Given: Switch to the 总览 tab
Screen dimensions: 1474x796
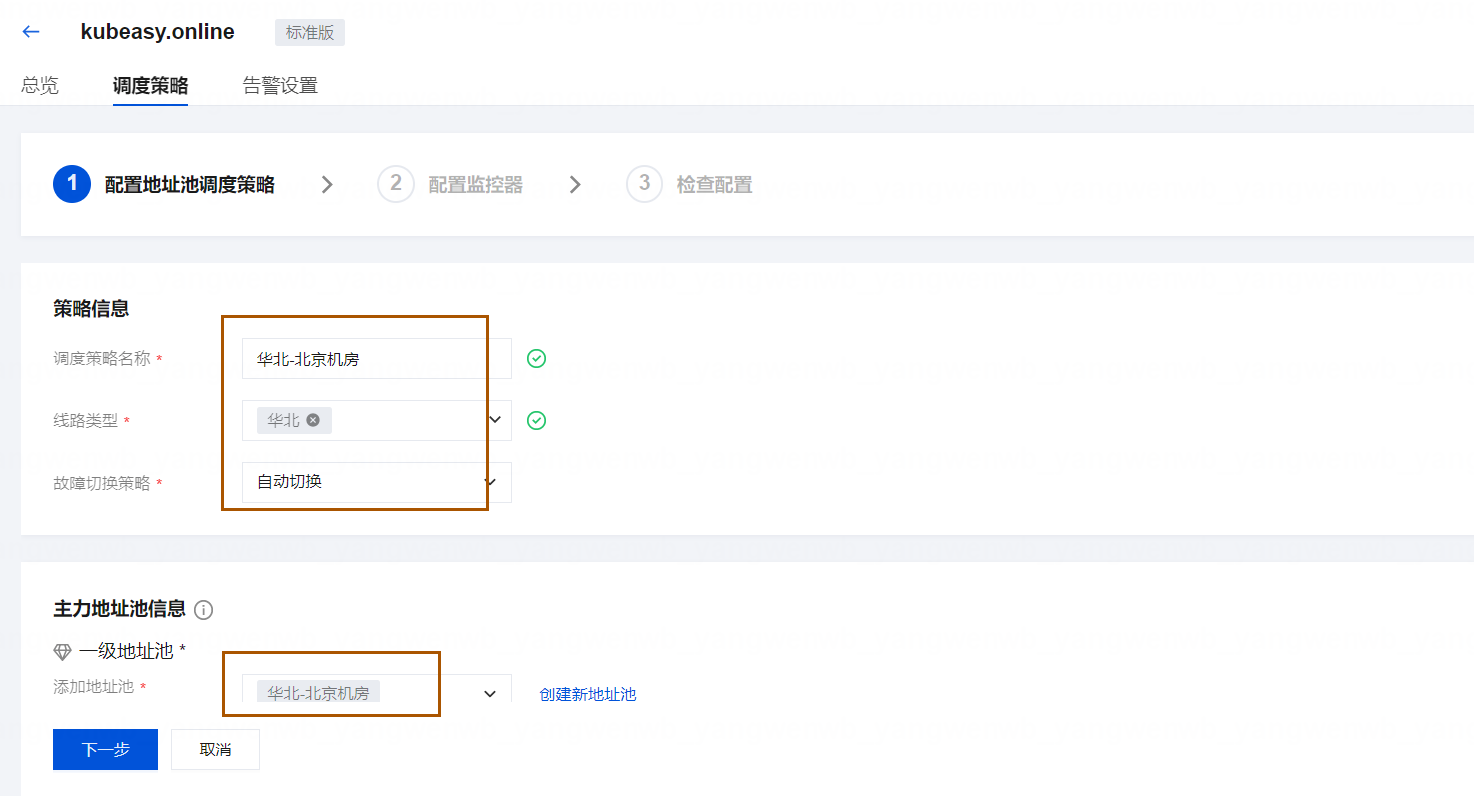Looking at the screenshot, I should coord(40,85).
